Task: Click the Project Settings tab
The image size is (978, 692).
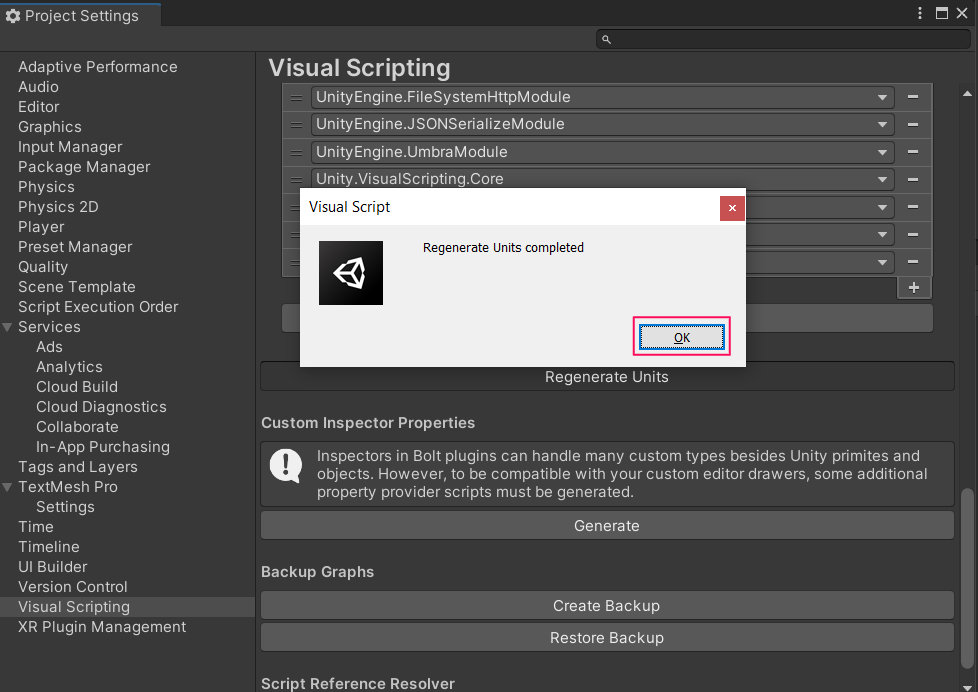Action: pos(80,16)
